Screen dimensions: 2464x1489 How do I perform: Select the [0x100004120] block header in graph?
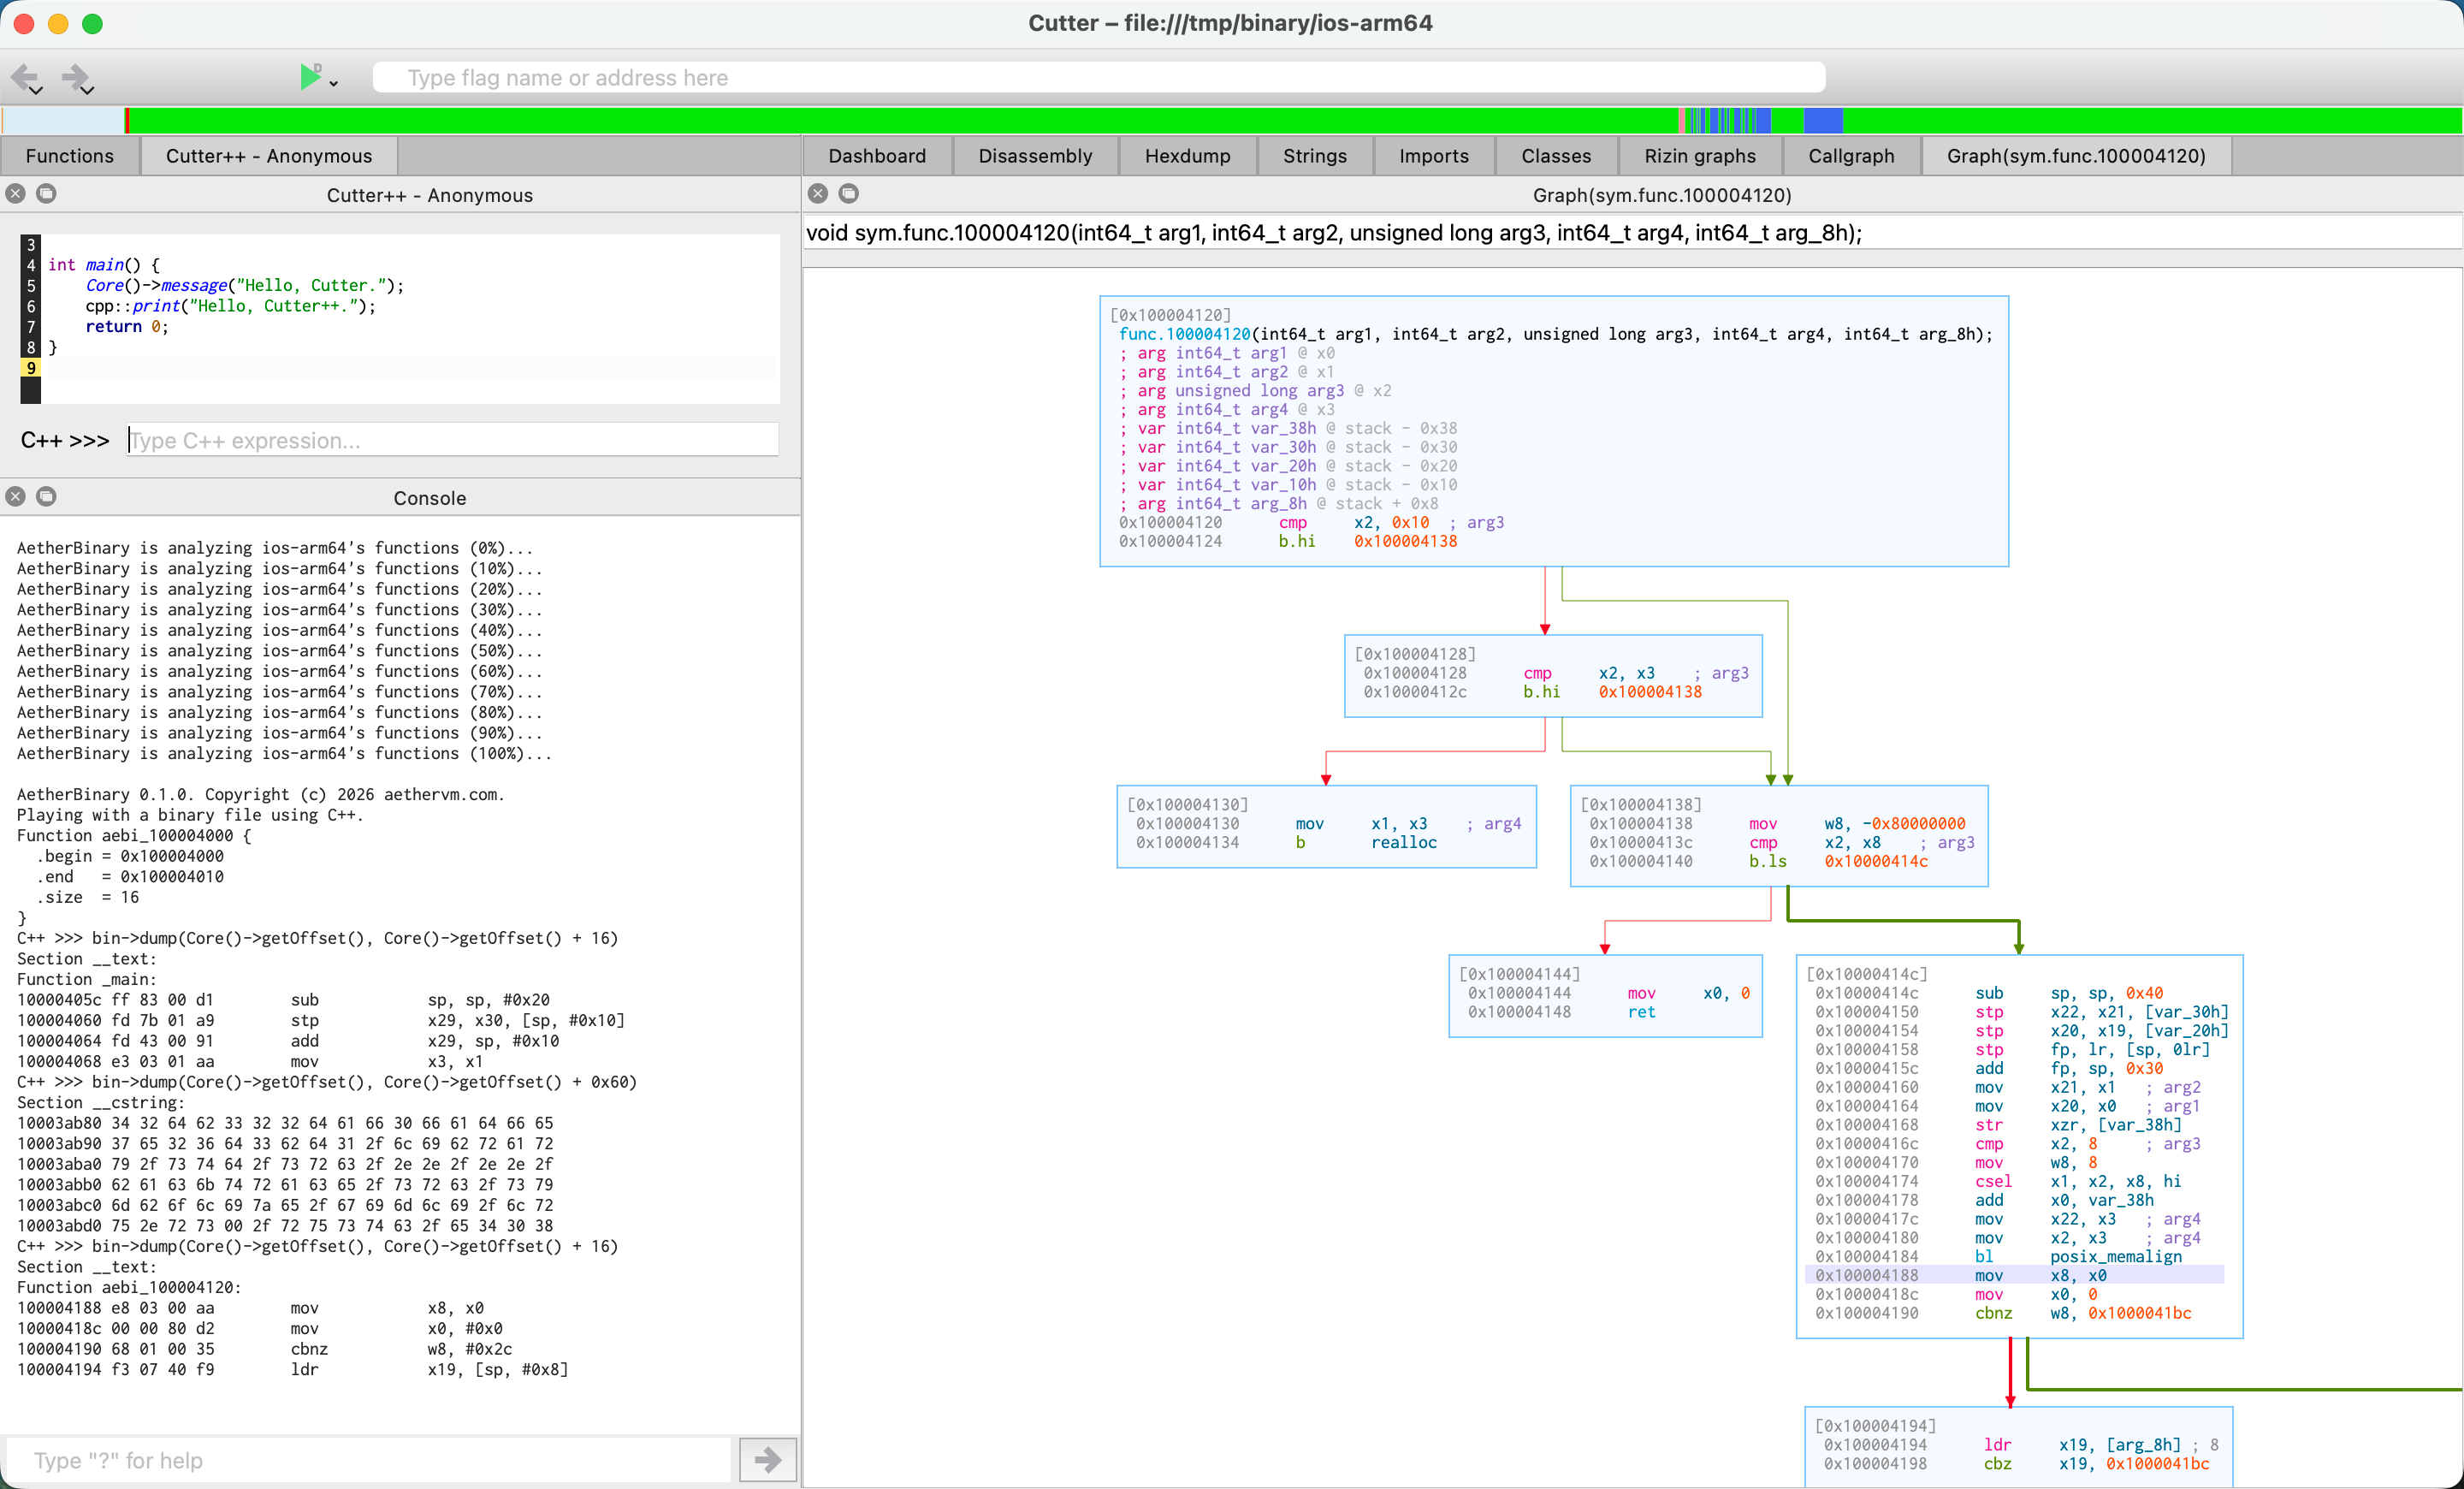pos(1170,315)
